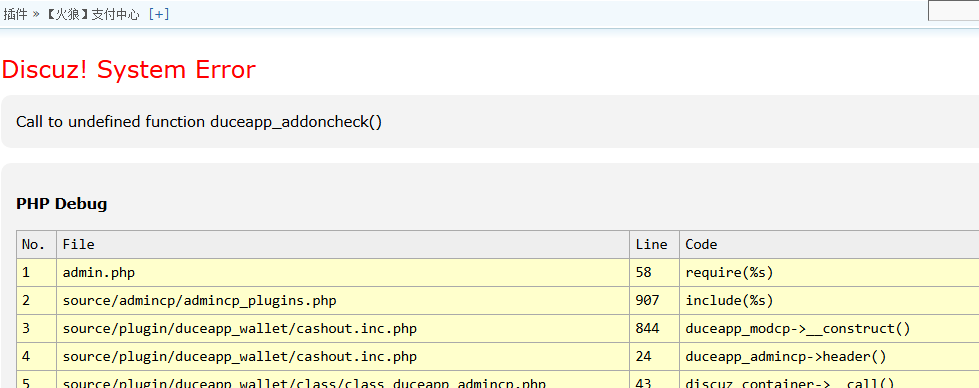
Task: Click the File column header
Action: [343, 244]
